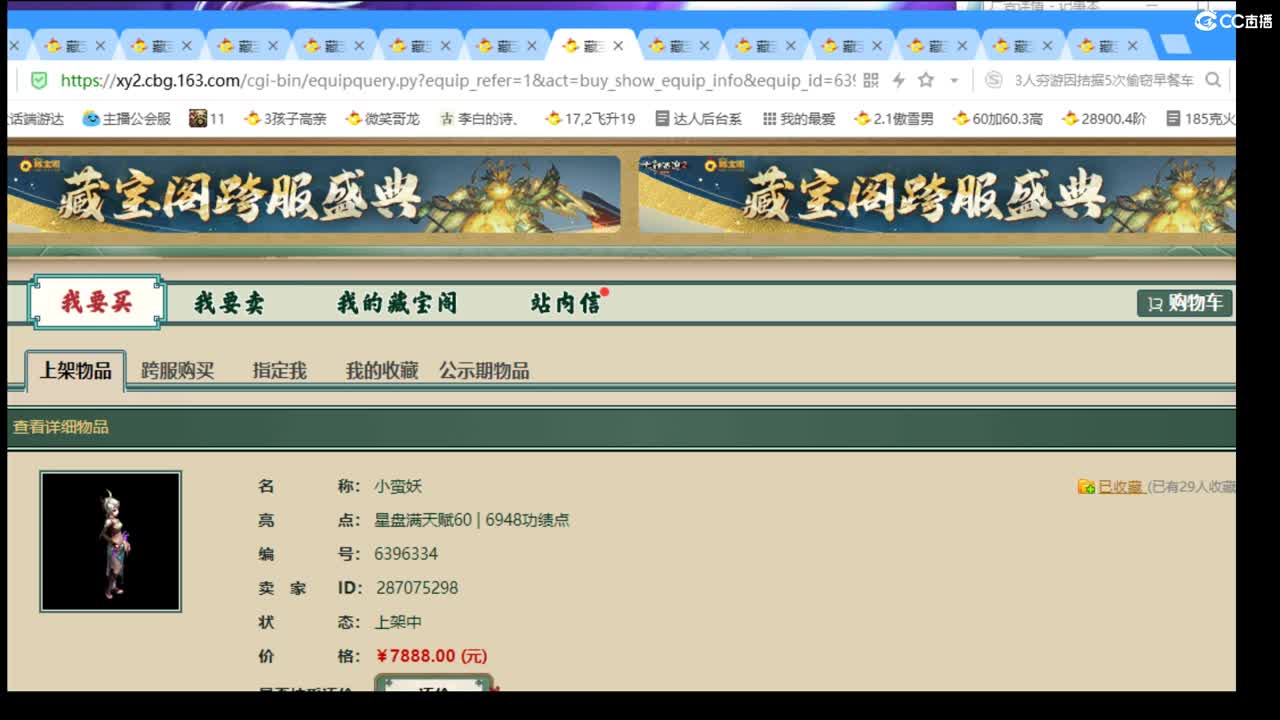Switch to the 我的收藏 tab
The height and width of the screenshot is (720, 1280).
point(382,371)
